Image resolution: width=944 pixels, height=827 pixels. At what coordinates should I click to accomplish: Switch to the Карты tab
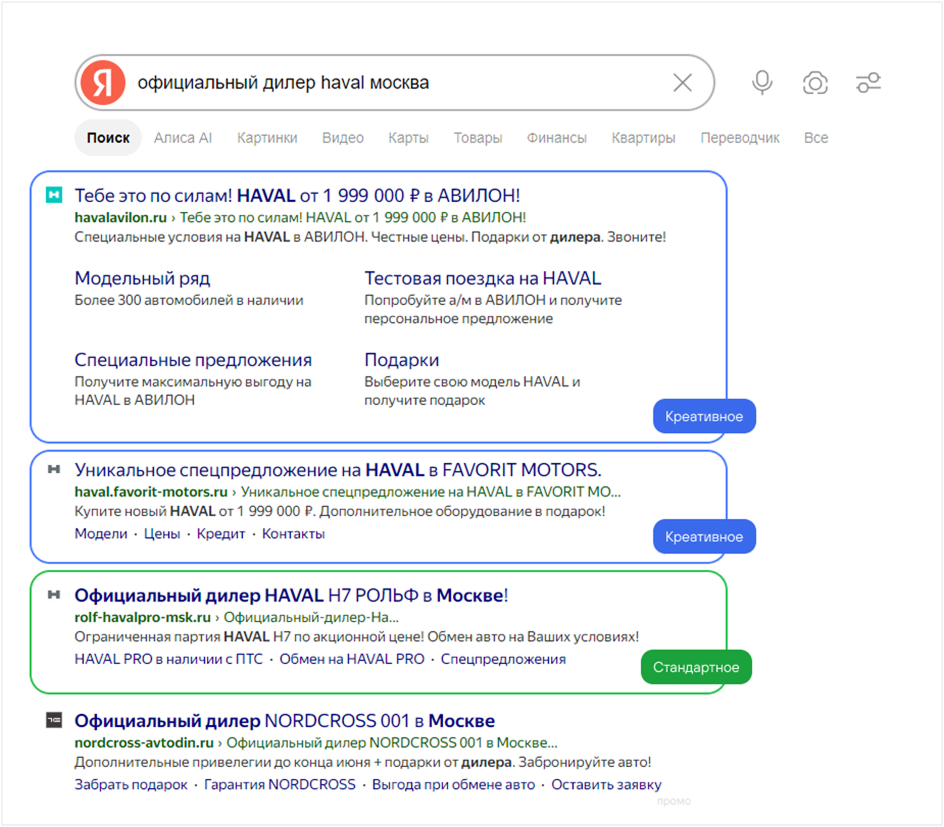408,138
